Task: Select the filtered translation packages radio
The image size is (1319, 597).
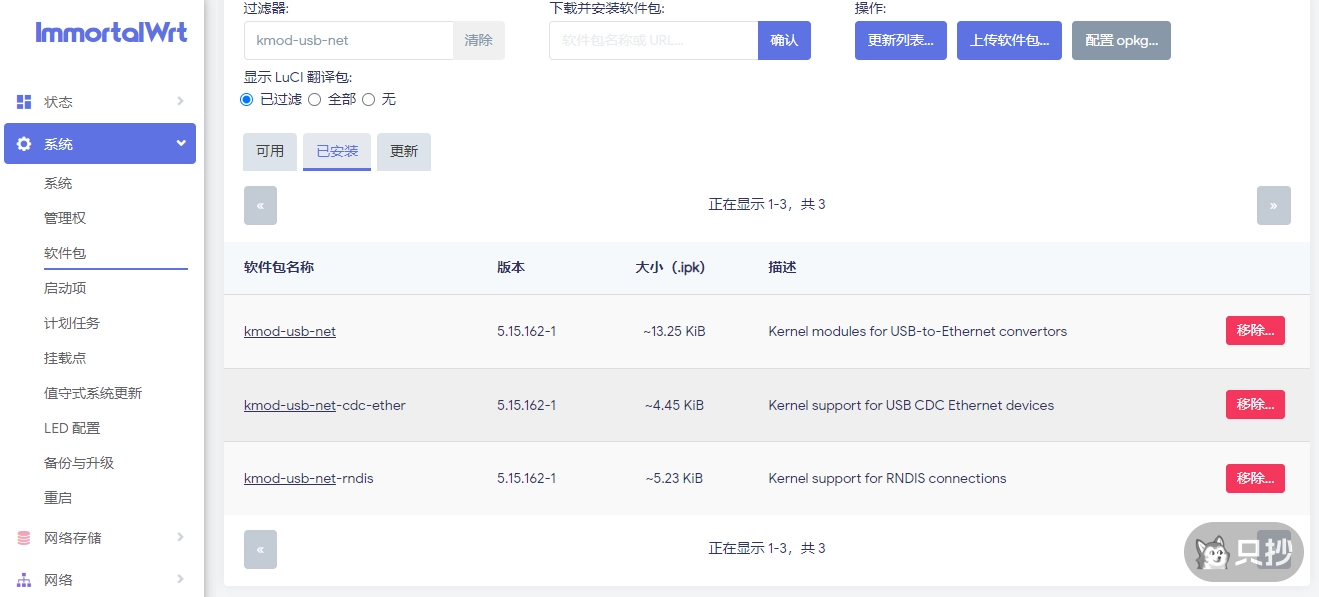Action: click(x=247, y=99)
